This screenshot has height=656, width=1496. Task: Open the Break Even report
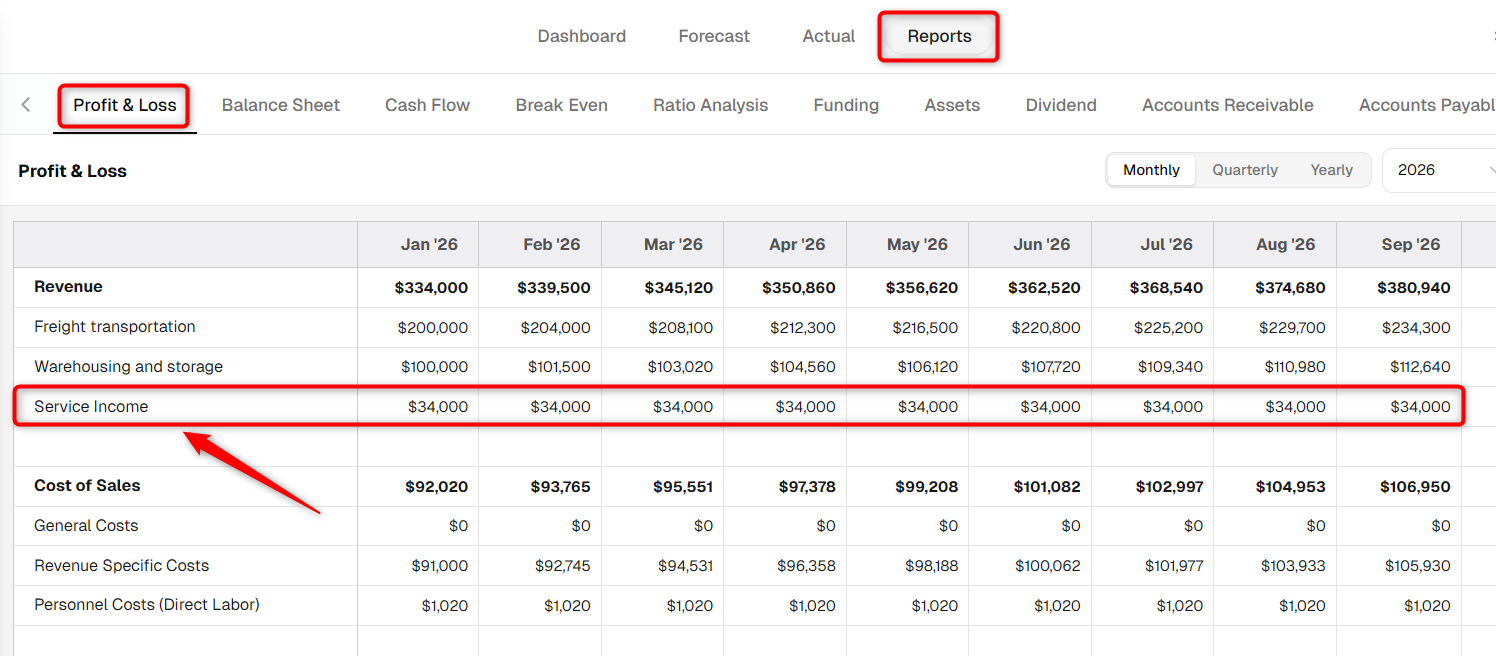pos(561,105)
